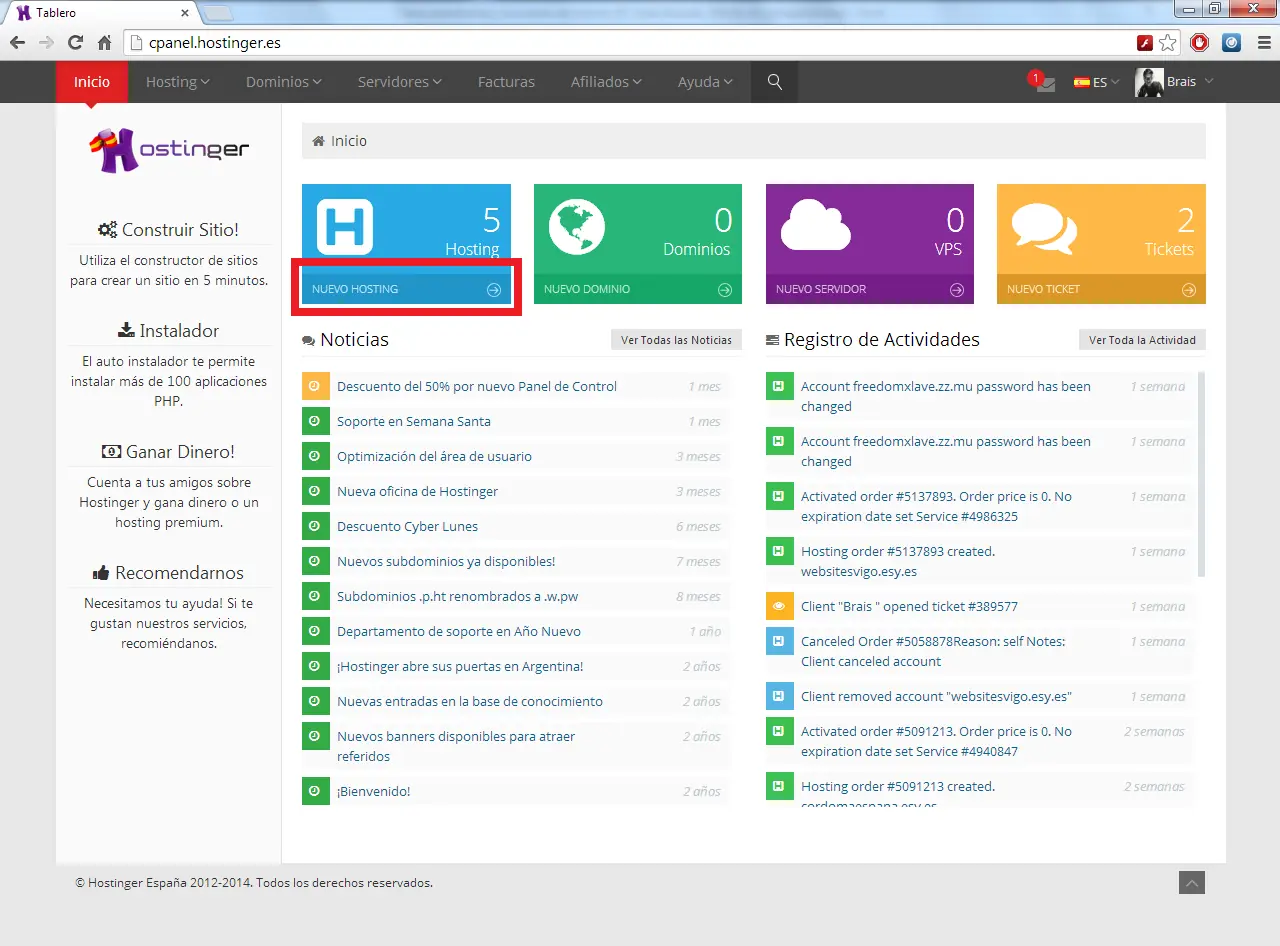This screenshot has width=1280, height=946.
Task: Open the search magnifier in the navbar
Action: 774,82
